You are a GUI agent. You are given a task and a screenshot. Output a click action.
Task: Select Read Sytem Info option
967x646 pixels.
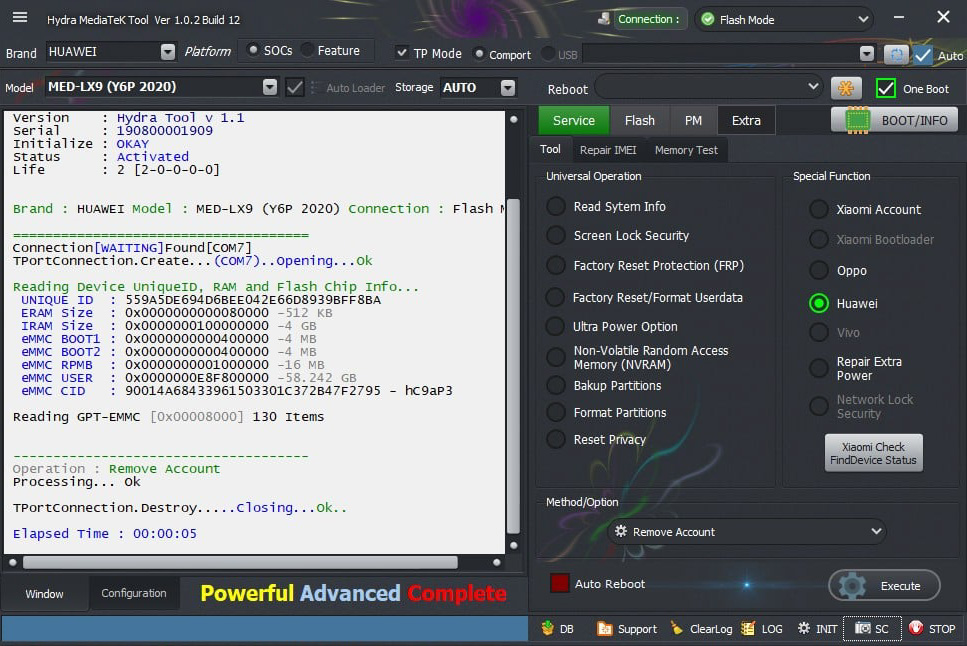[x=556, y=206]
